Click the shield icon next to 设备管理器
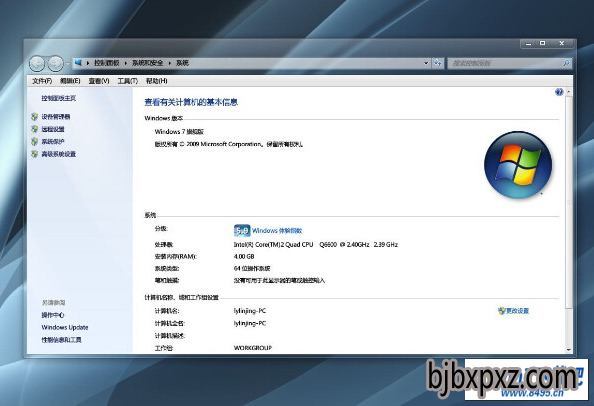The width and height of the screenshot is (594, 406). pos(34,117)
